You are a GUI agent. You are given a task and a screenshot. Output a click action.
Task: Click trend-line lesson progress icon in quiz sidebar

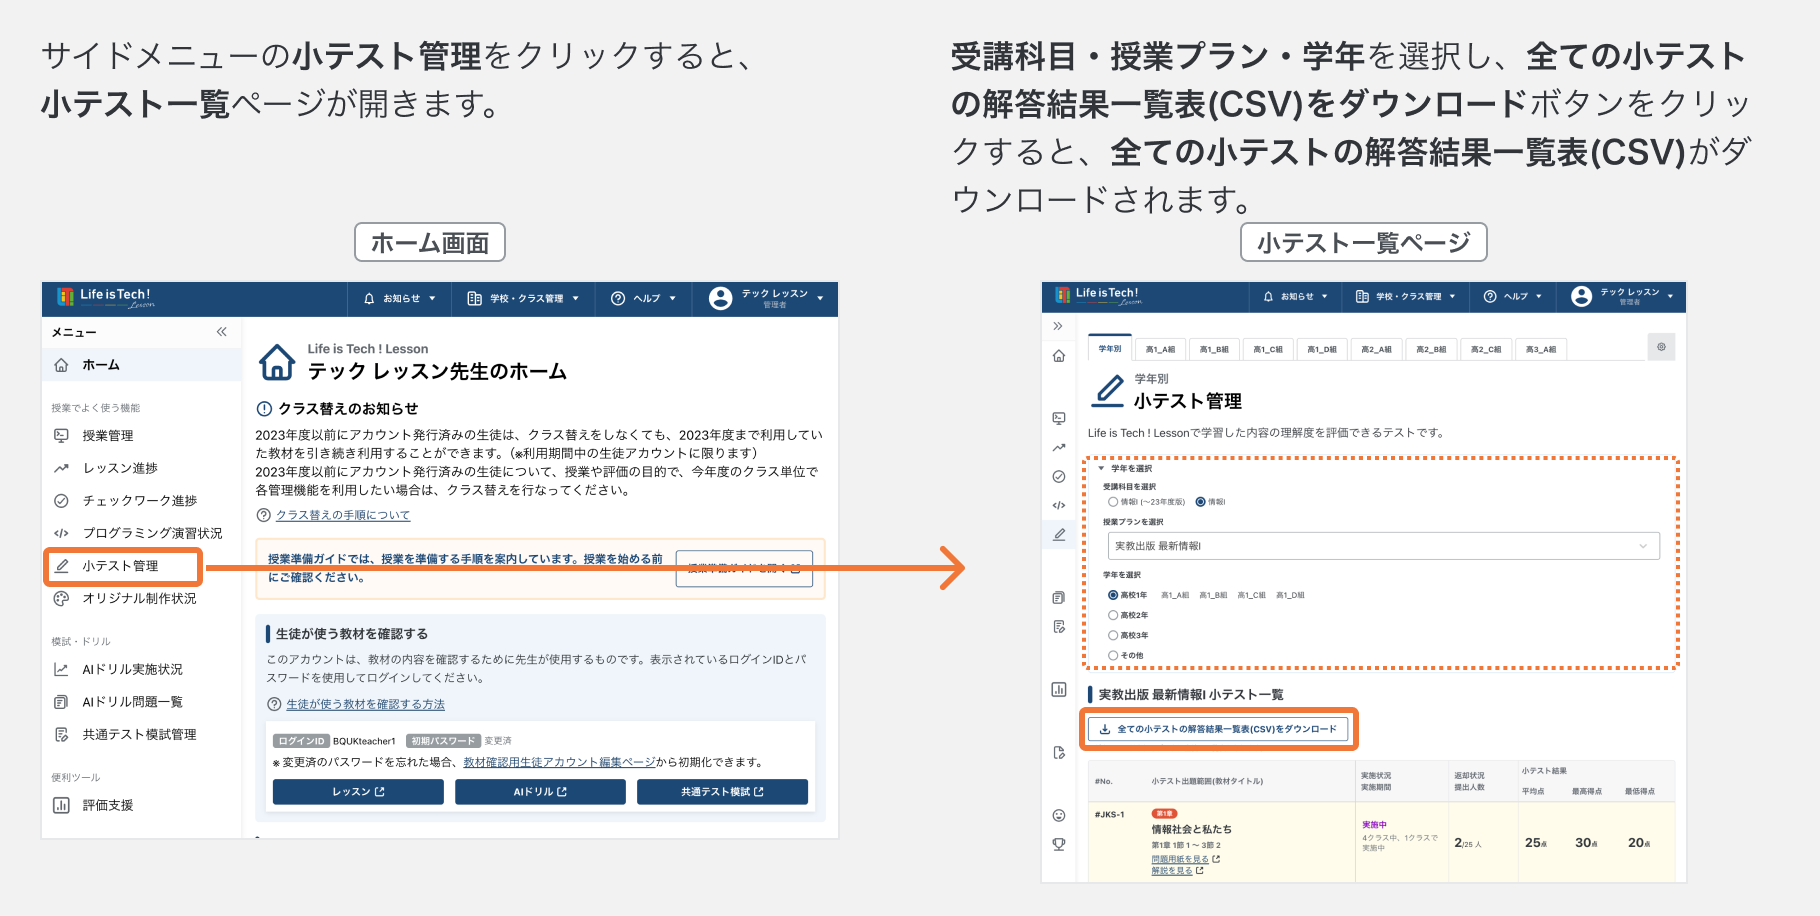click(1059, 447)
